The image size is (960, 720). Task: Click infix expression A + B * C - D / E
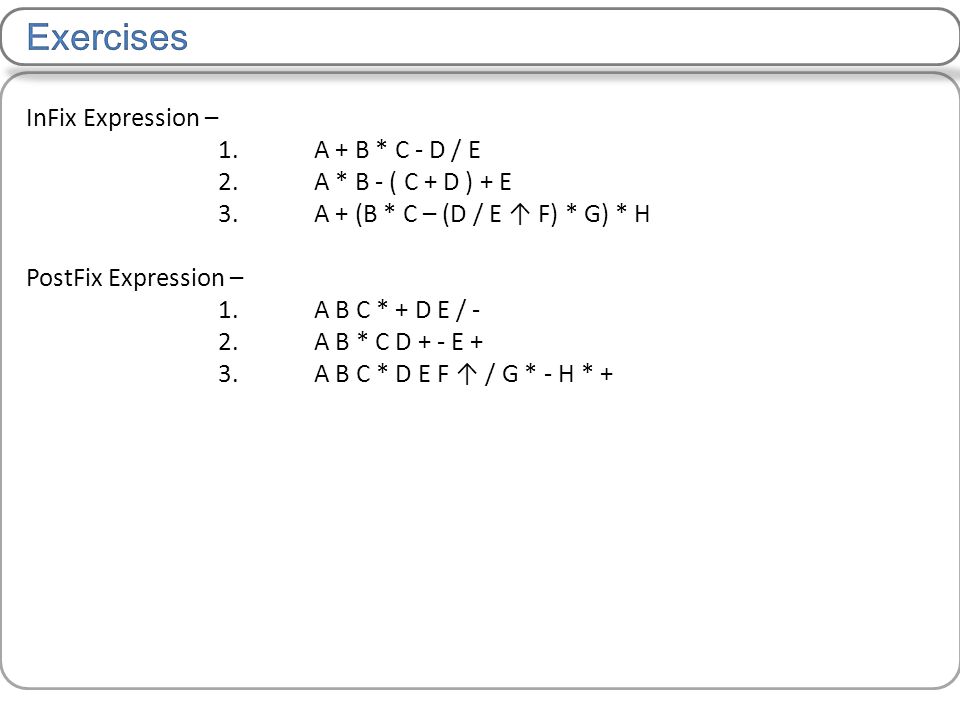pos(397,150)
